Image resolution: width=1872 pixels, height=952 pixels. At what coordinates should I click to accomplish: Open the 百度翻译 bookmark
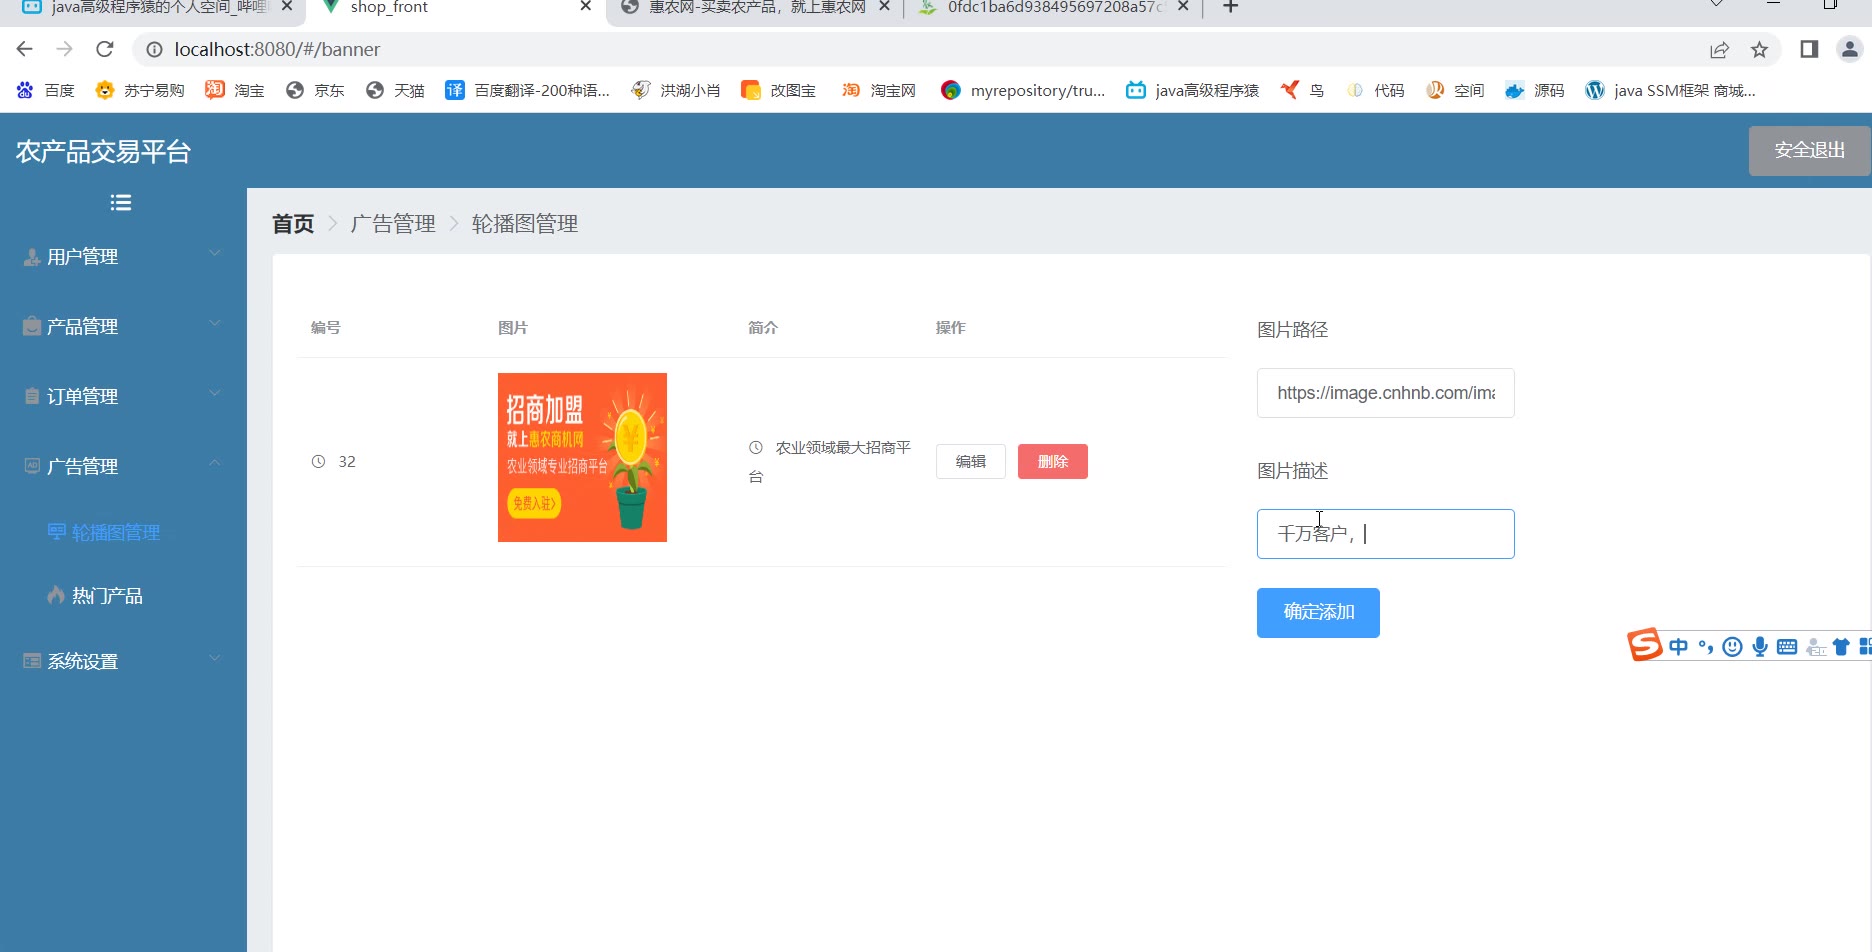[527, 91]
